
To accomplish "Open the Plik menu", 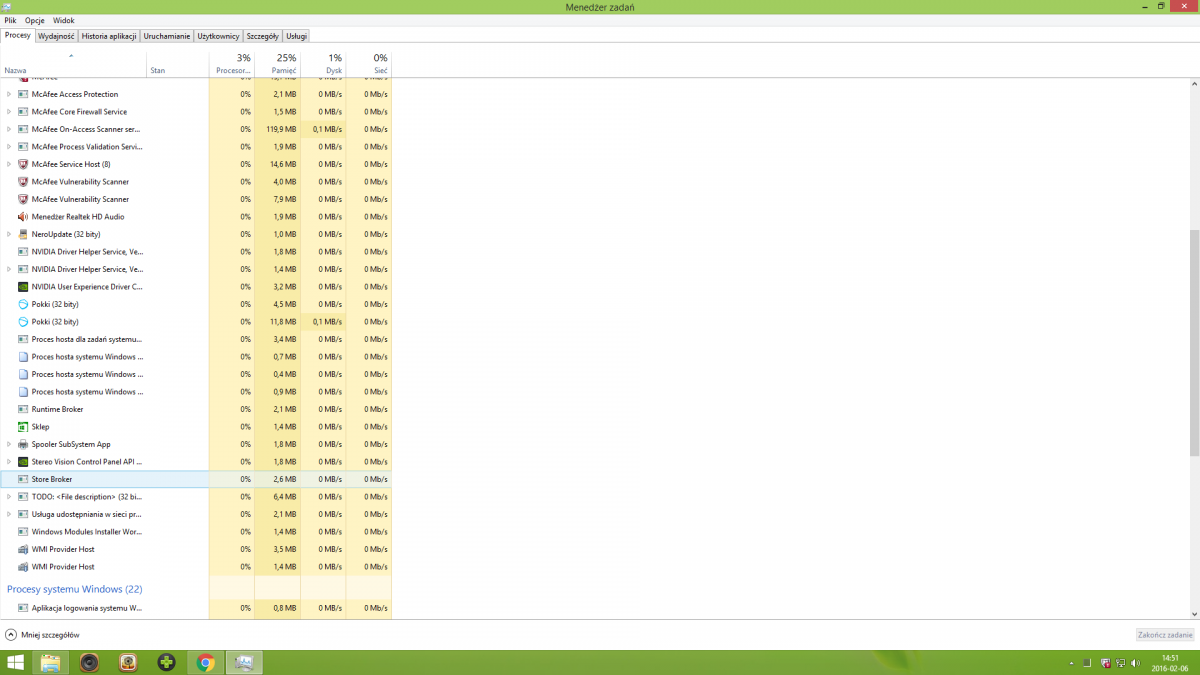I will (10, 20).
